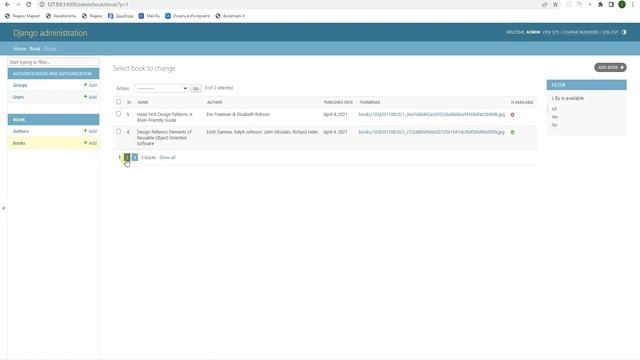Click the Show all pagination link
Viewport: 640px width, 360px height.
coord(167,157)
